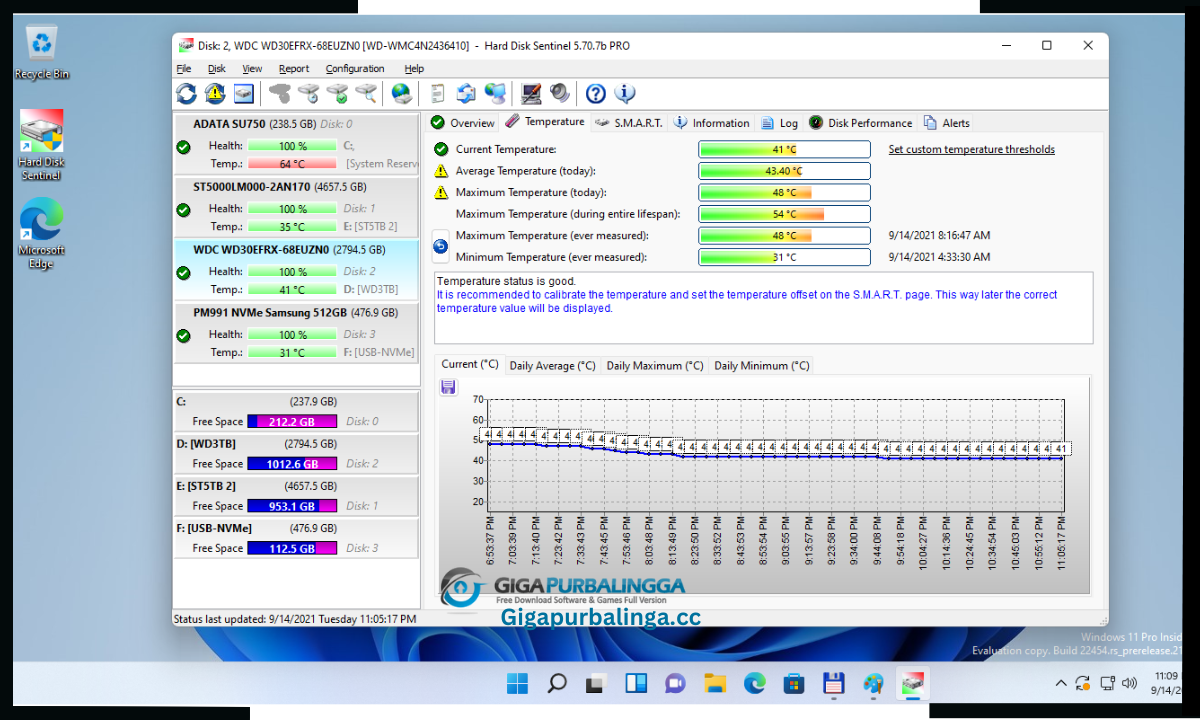The height and width of the screenshot is (720, 1200).
Task: Click Set custom temperature thresholds link
Action: [972, 149]
